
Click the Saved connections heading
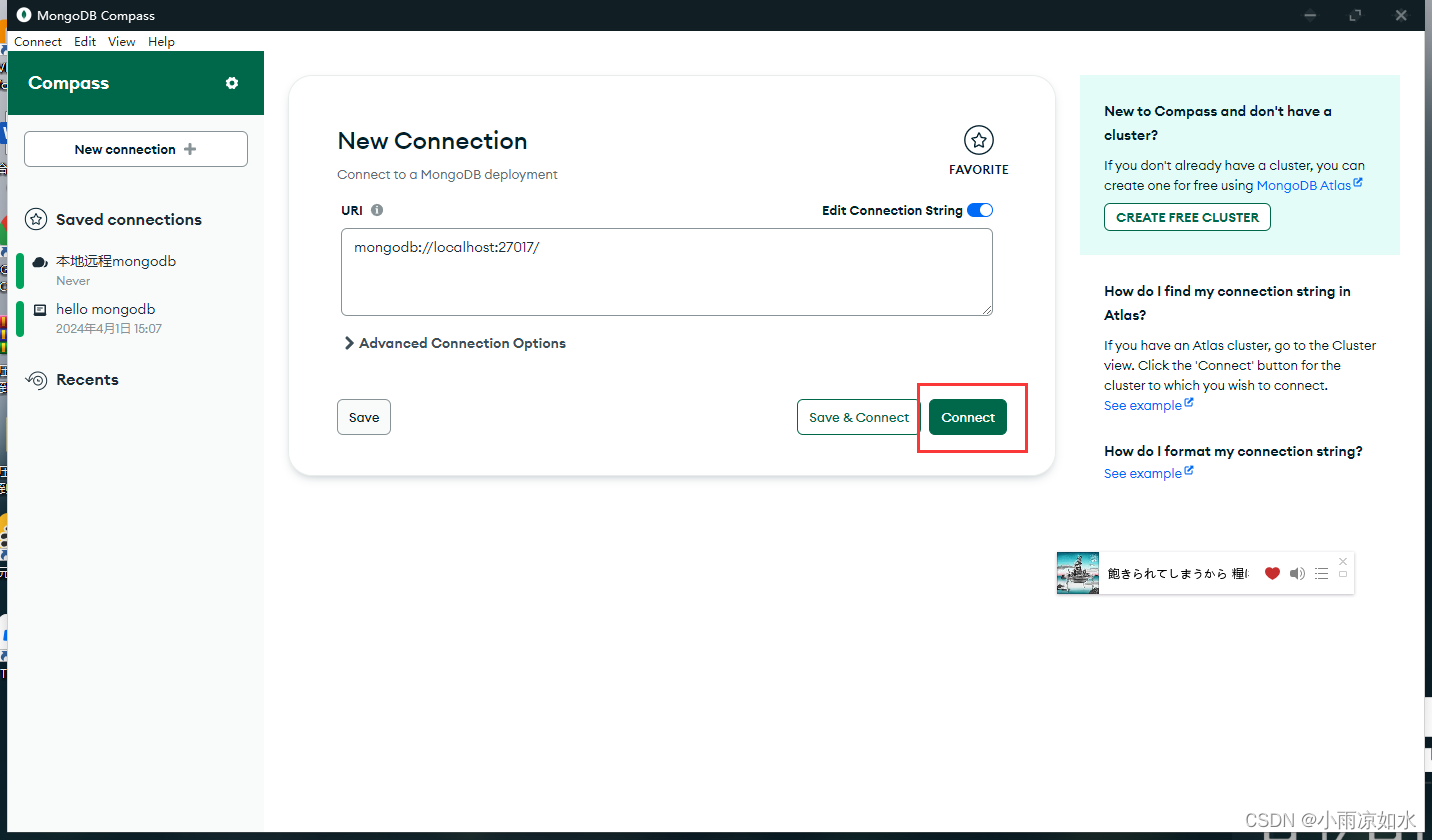(x=129, y=219)
